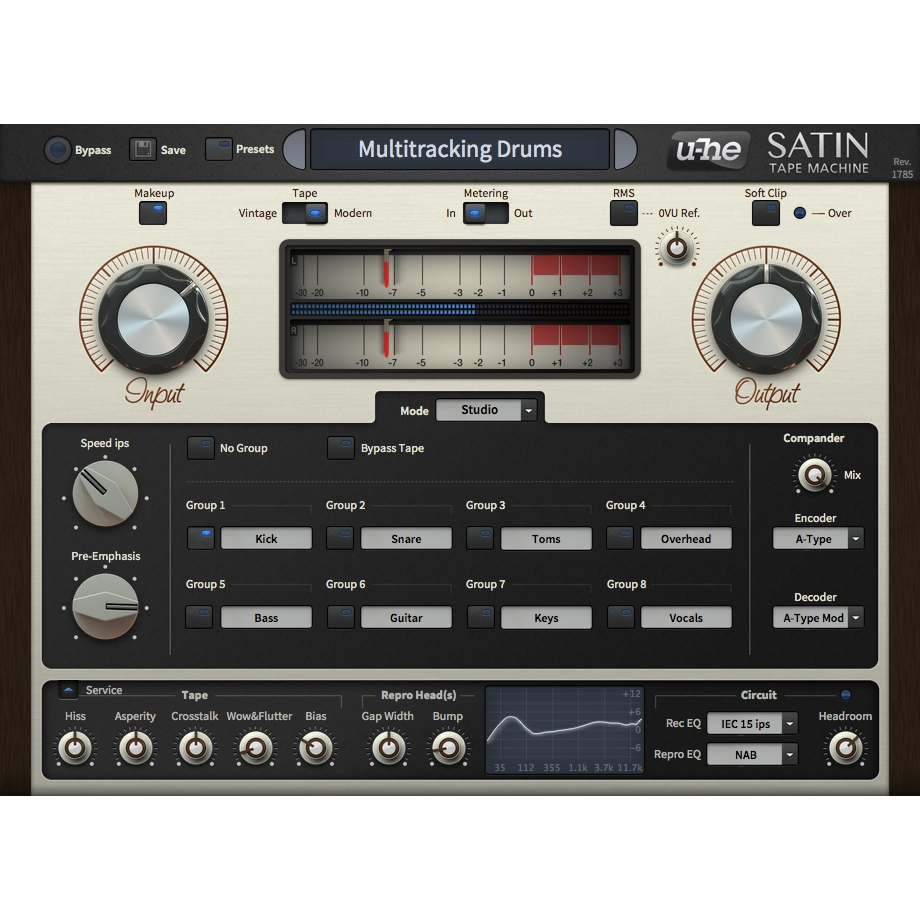The width and height of the screenshot is (920, 920).
Task: Click the Guitar group name field
Action: coord(406,618)
